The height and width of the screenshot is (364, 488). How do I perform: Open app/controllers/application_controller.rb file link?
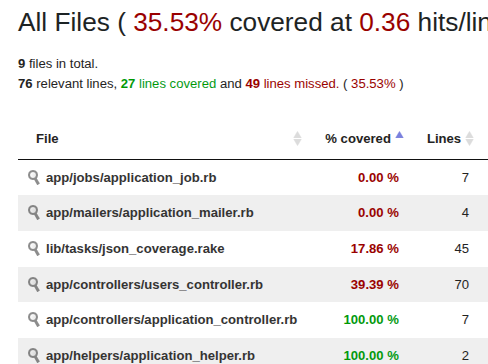171,320
